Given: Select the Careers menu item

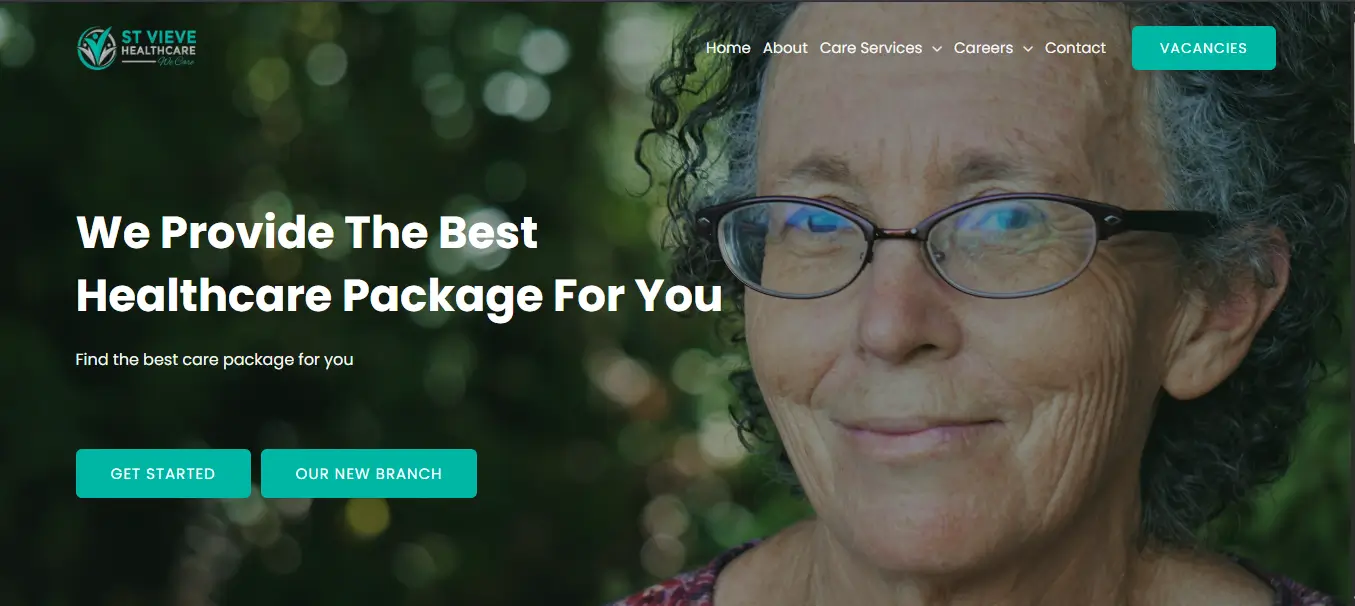Looking at the screenshot, I should coord(983,48).
